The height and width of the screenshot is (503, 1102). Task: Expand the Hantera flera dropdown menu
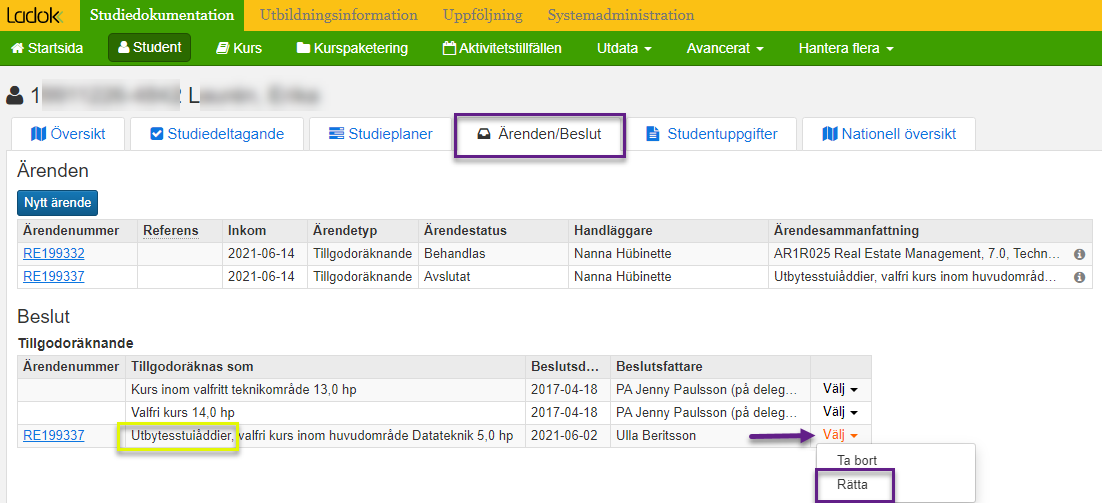pos(846,48)
